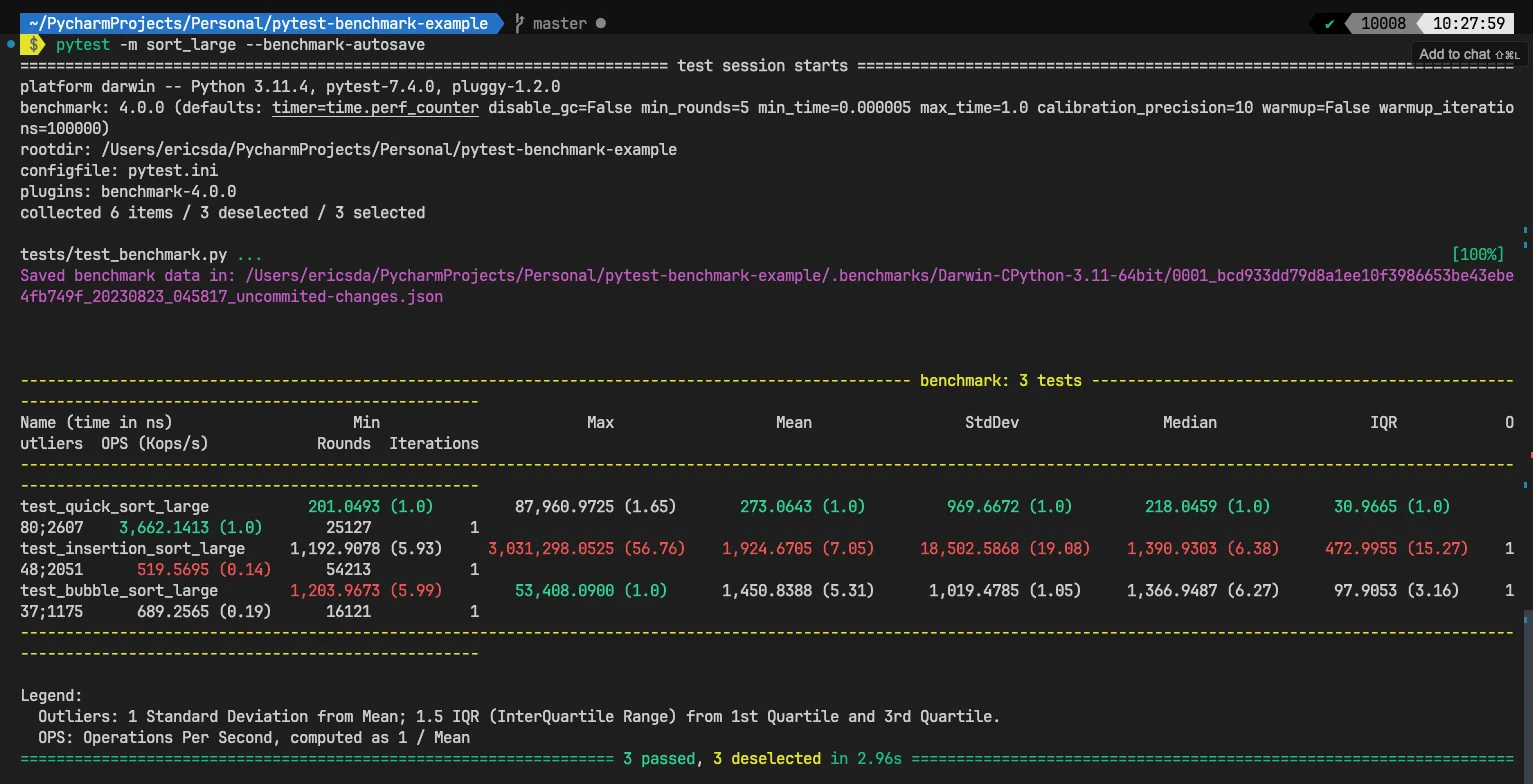This screenshot has width=1533, height=784.
Task: Click the 'collected 6 items' line
Action: [x=222, y=213]
